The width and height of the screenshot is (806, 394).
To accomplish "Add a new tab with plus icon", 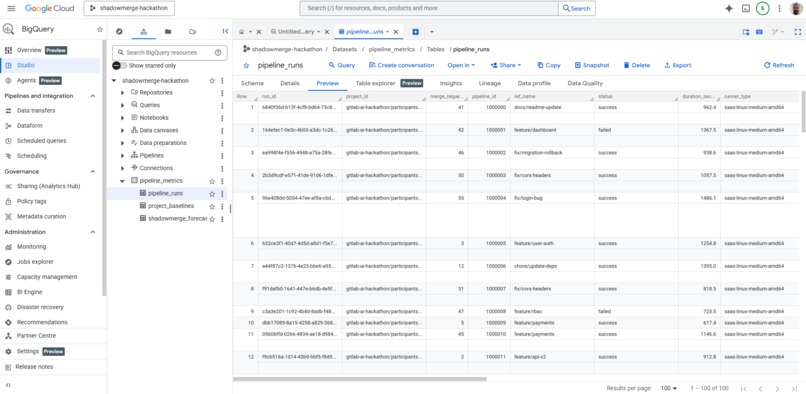I will (x=415, y=32).
